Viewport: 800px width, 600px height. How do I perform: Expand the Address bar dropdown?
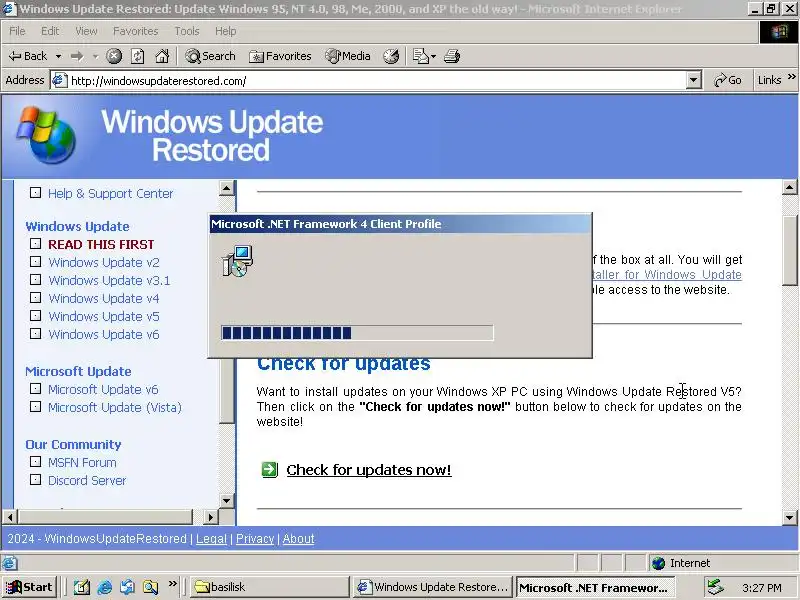(x=693, y=80)
